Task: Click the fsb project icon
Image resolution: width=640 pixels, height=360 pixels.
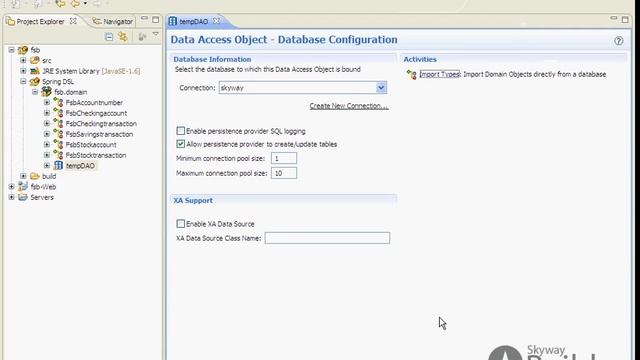Action: coord(23,50)
